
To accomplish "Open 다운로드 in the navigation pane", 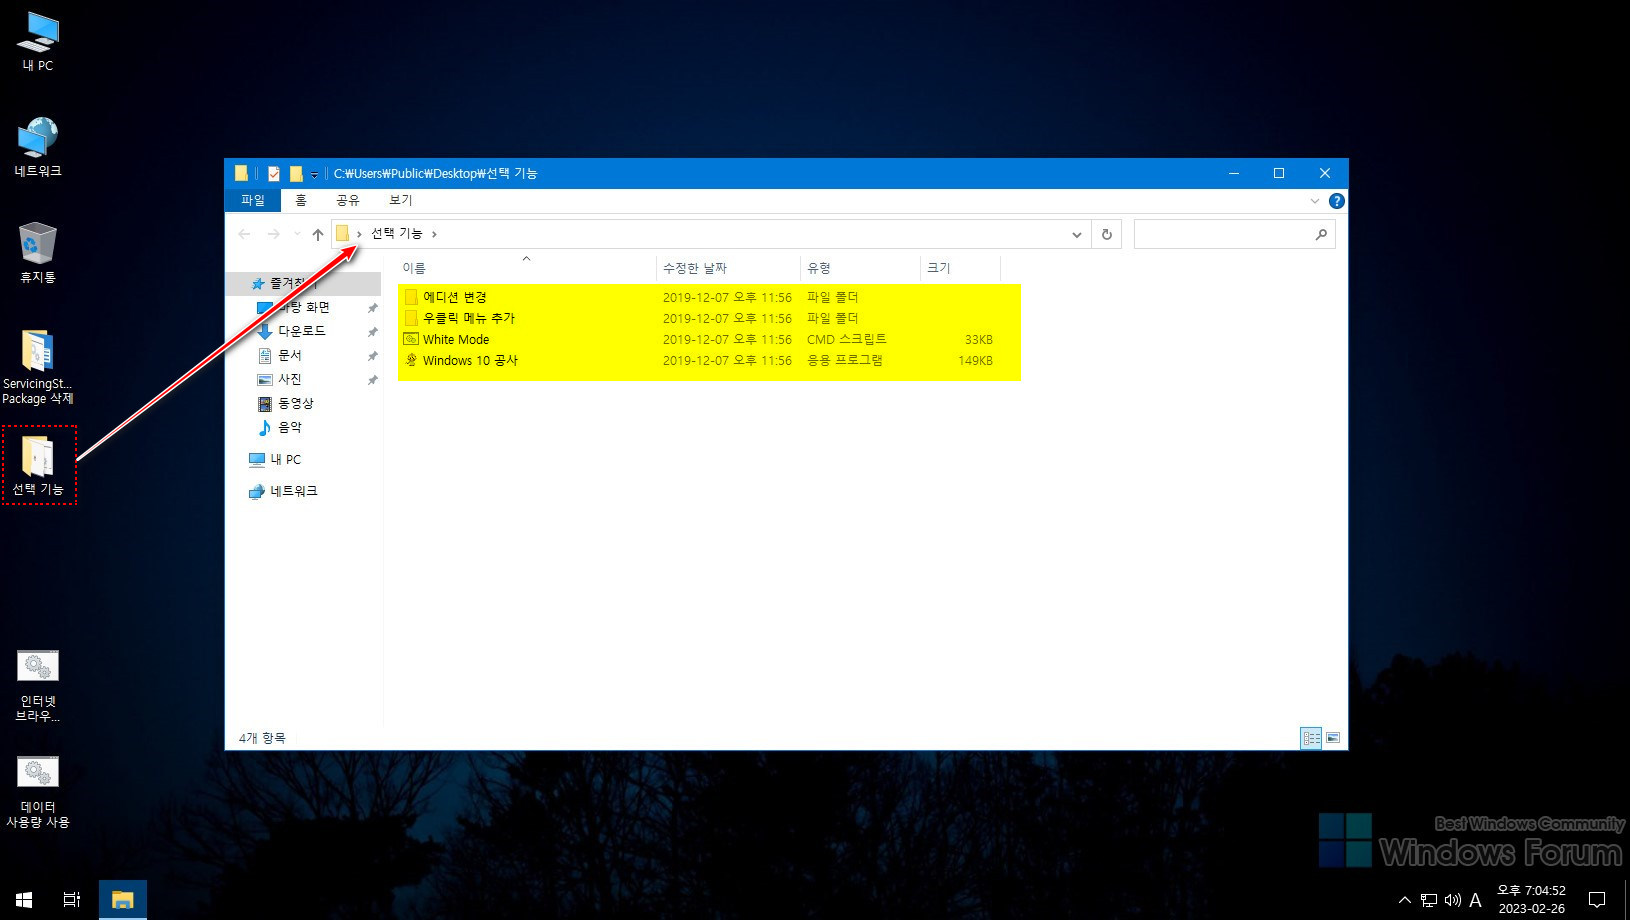I will pyautogui.click(x=301, y=331).
